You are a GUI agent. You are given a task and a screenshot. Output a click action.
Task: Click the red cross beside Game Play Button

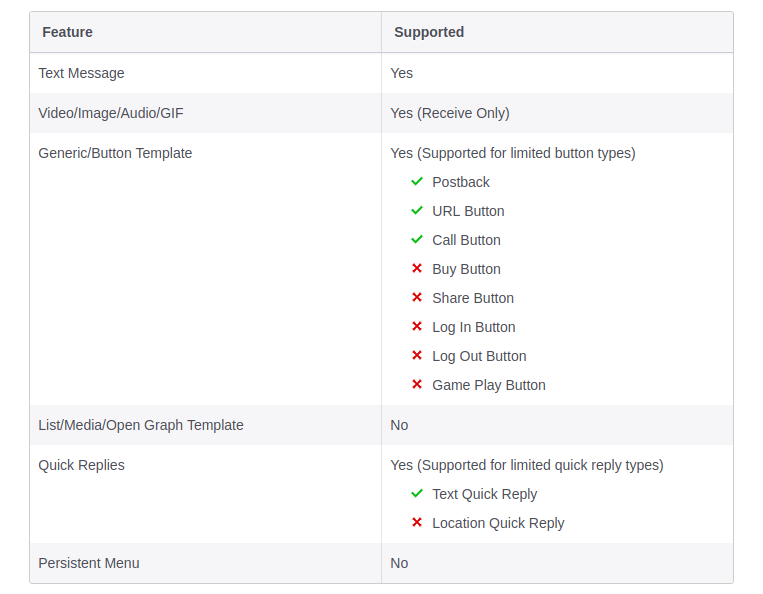[x=417, y=385]
